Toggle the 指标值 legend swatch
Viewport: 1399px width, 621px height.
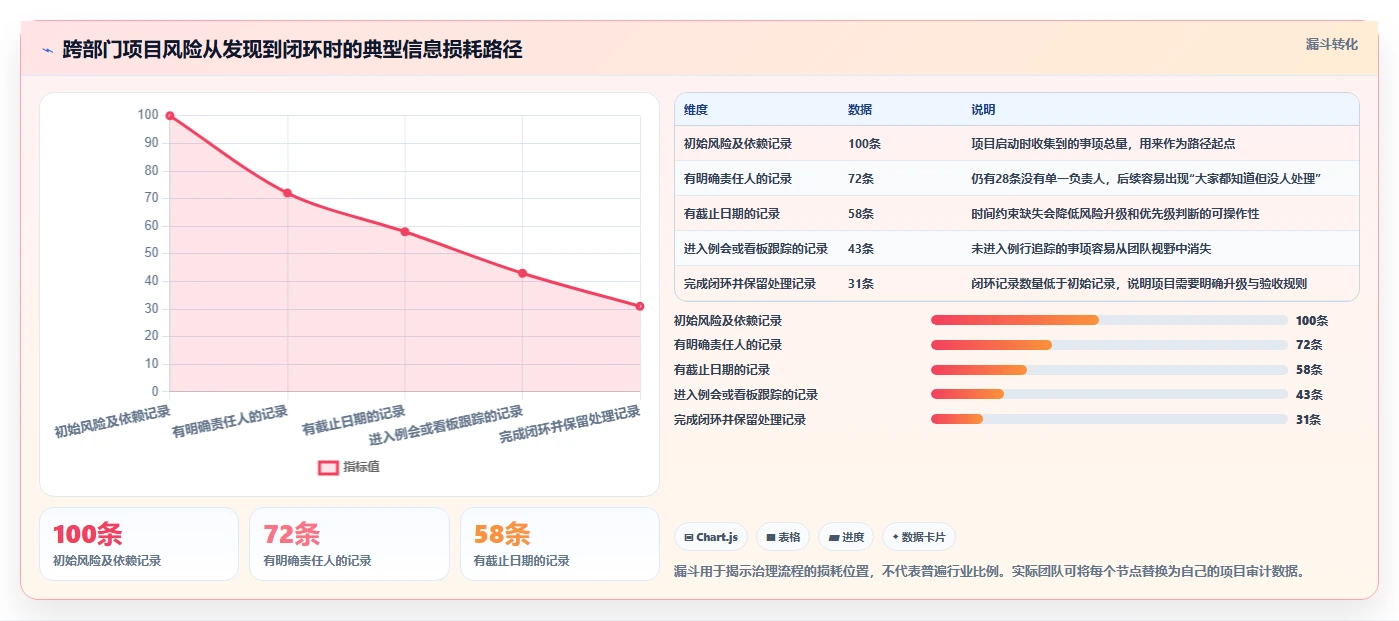tap(328, 467)
